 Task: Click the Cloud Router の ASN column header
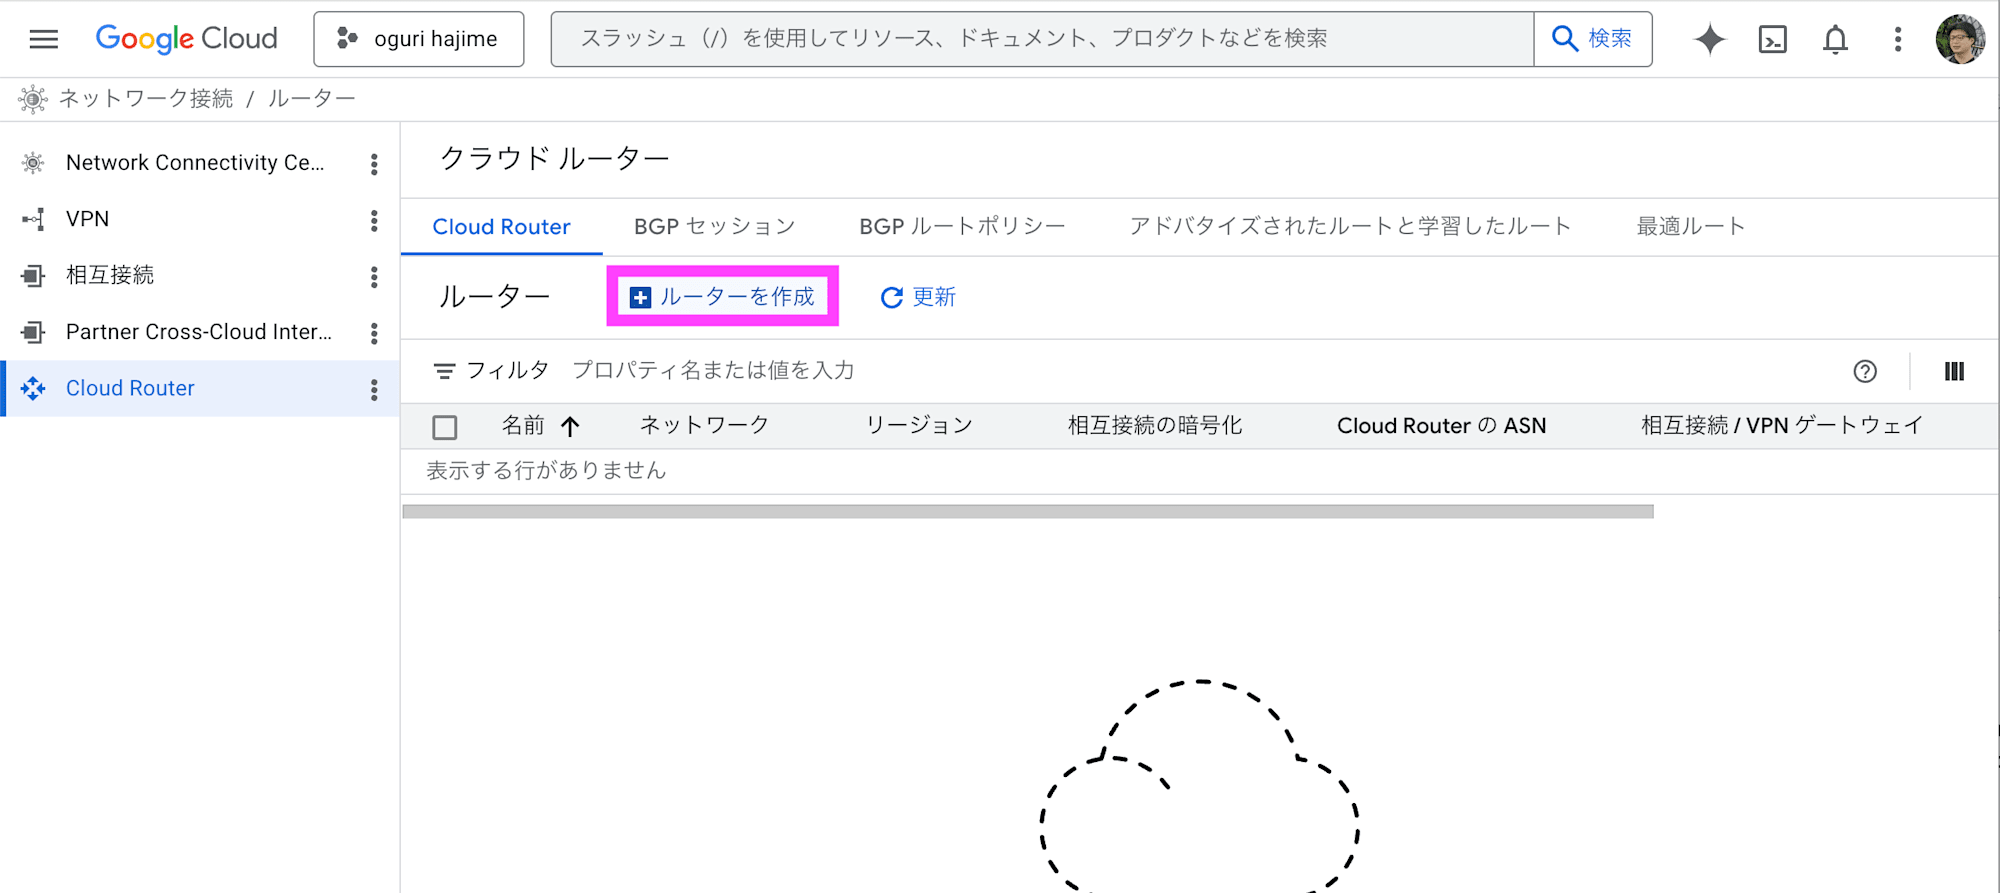point(1441,426)
